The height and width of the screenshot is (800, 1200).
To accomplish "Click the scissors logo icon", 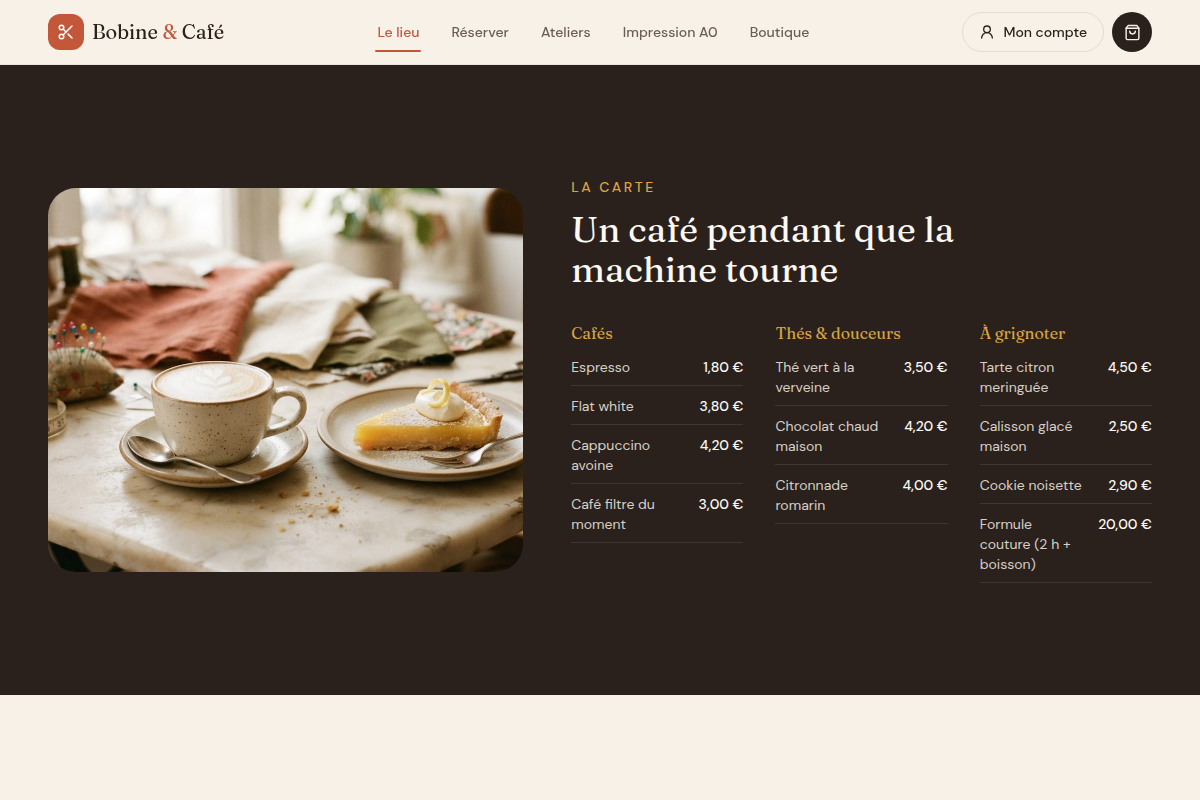I will [66, 32].
